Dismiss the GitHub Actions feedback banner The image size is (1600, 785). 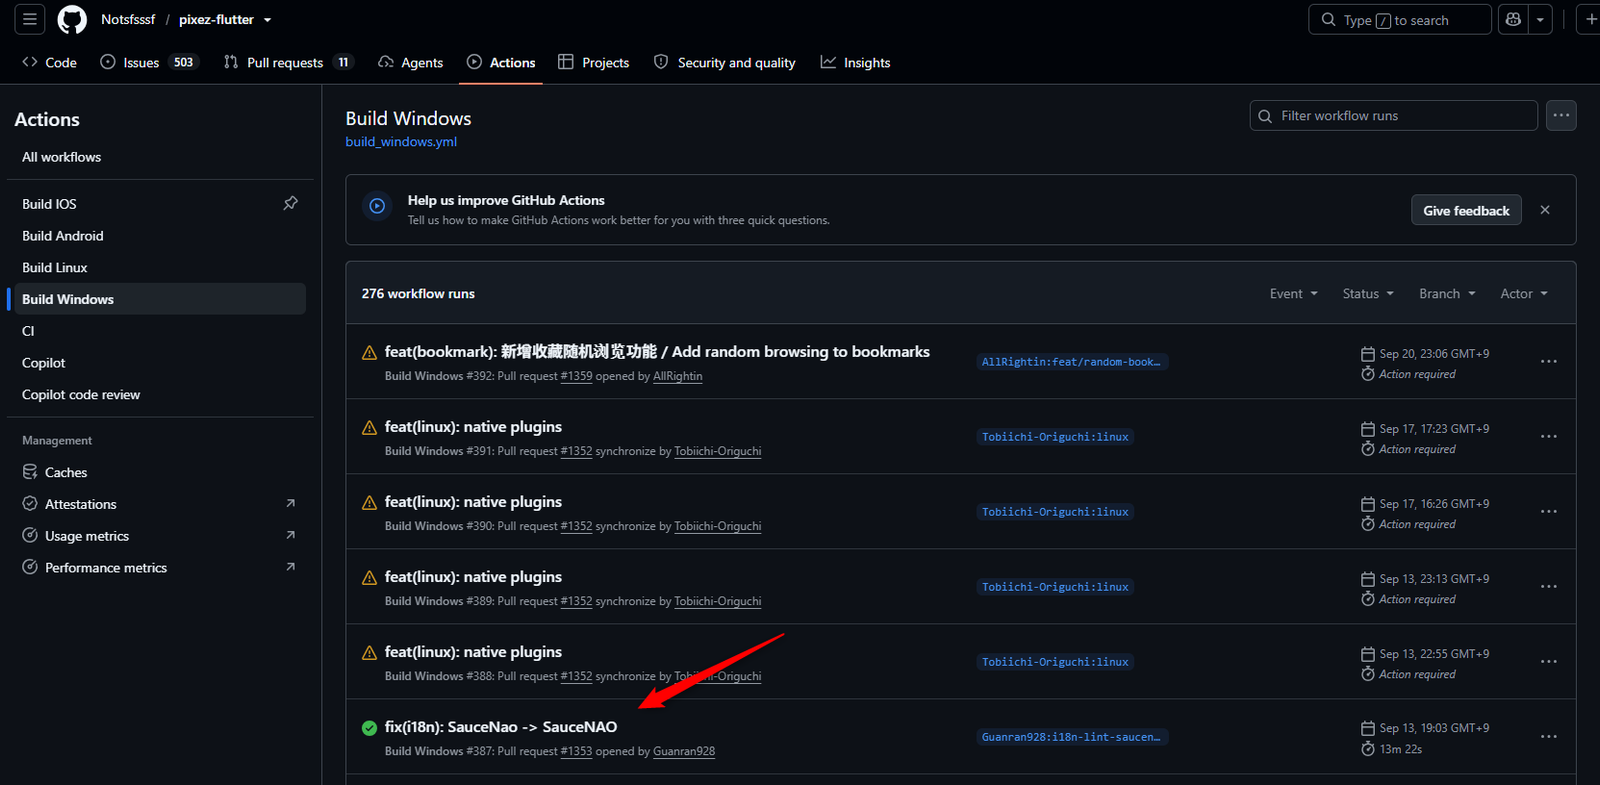click(x=1545, y=210)
